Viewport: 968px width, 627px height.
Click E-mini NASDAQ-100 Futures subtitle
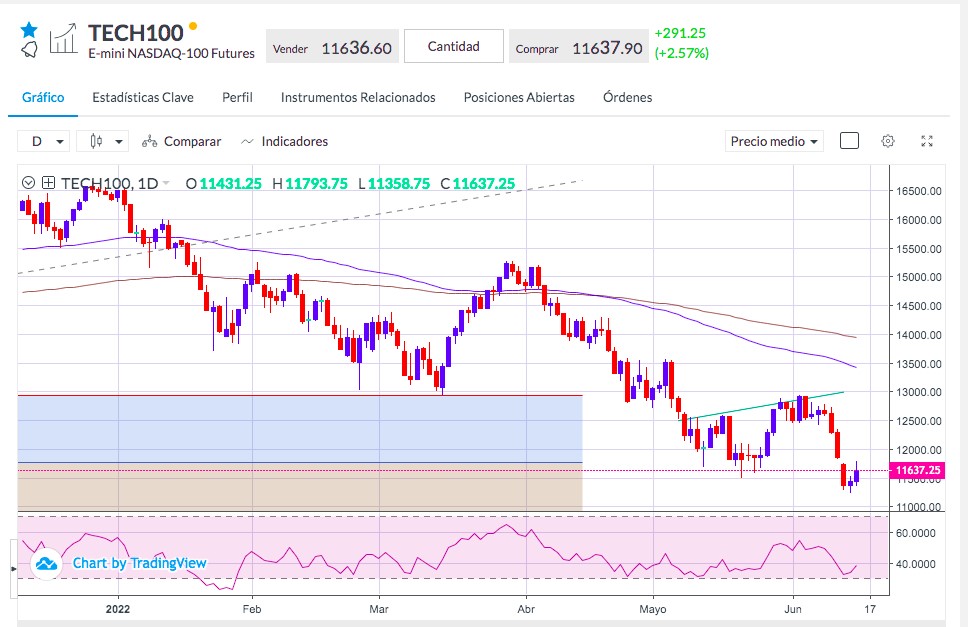pyautogui.click(x=172, y=54)
